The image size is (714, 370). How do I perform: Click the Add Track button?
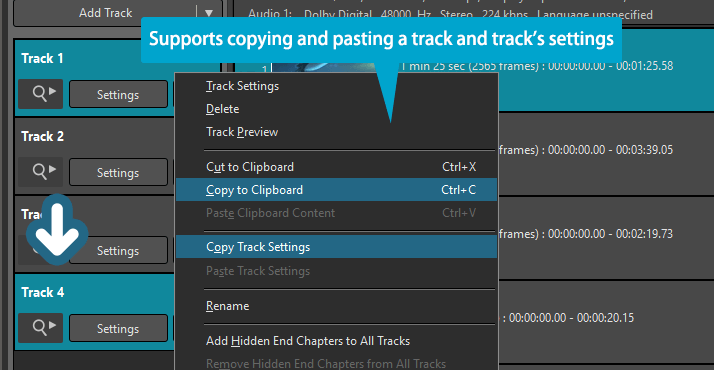click(x=106, y=13)
